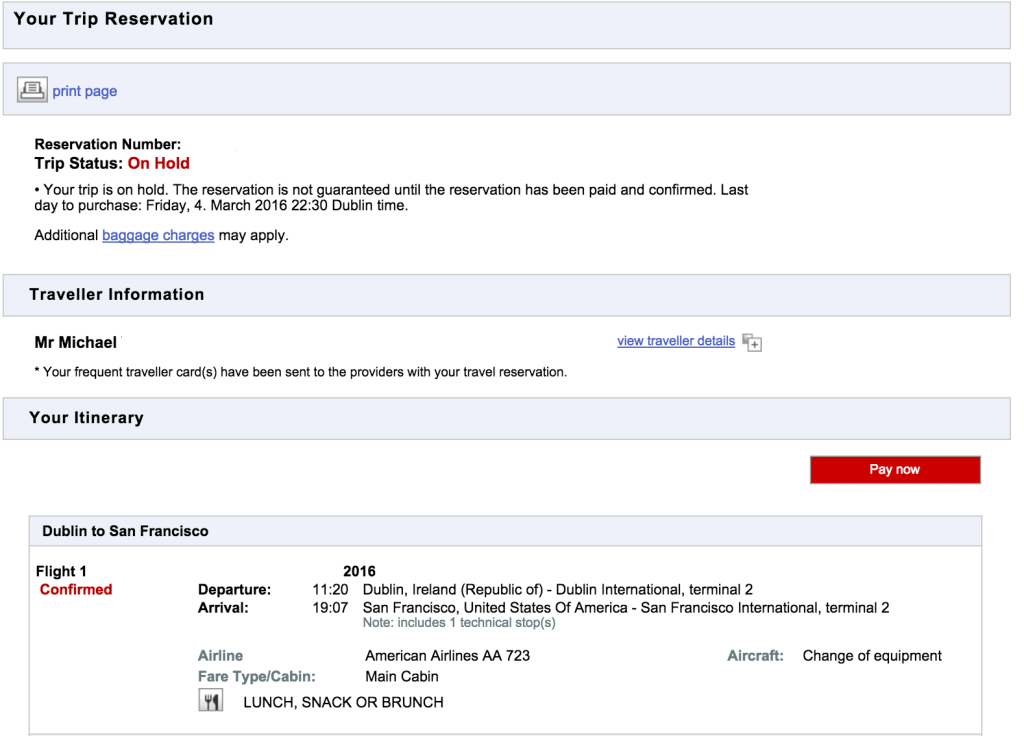Viewport: 1024px width, 736px height.
Task: Select the Traveller Information section header
Action: [x=116, y=294]
